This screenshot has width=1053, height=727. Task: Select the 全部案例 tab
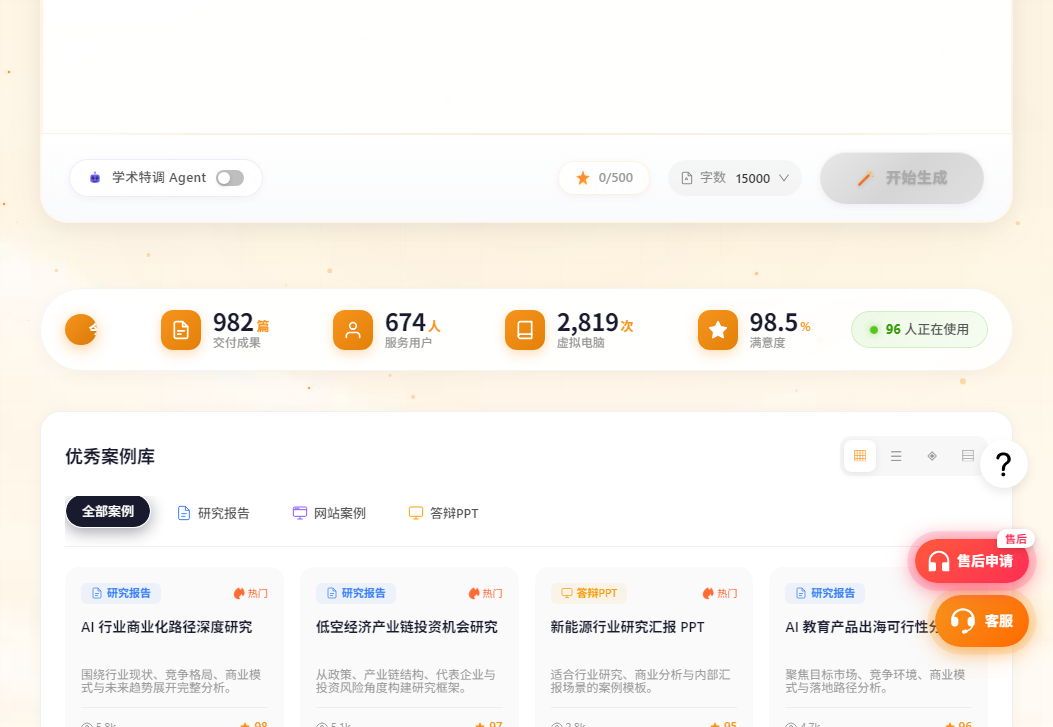click(108, 512)
